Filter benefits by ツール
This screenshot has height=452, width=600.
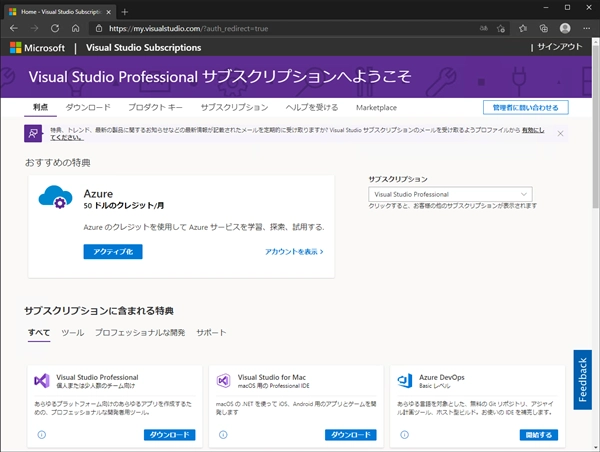pos(73,333)
